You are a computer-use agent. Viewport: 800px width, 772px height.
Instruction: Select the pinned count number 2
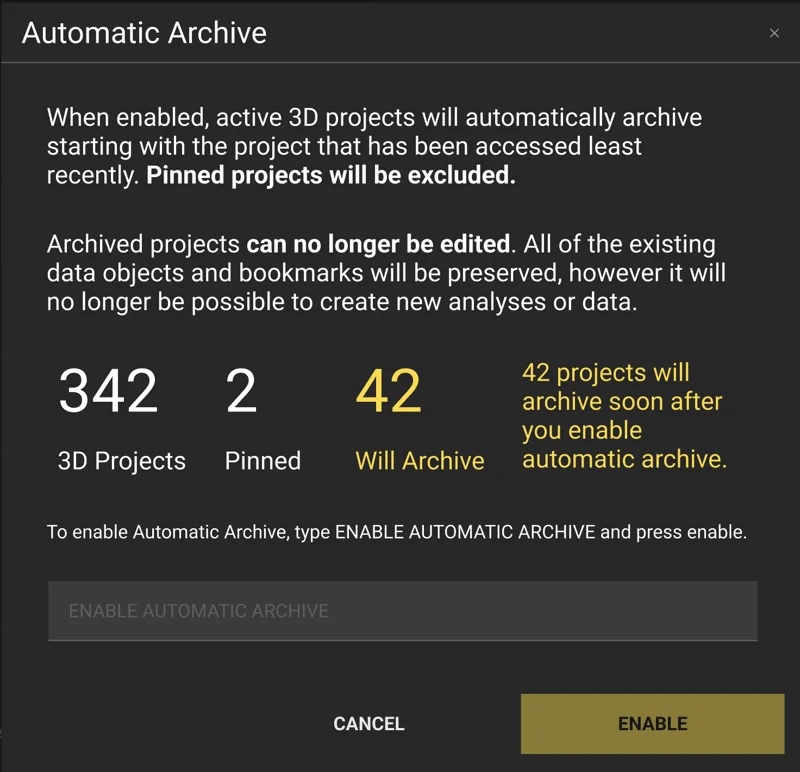pyautogui.click(x=241, y=391)
